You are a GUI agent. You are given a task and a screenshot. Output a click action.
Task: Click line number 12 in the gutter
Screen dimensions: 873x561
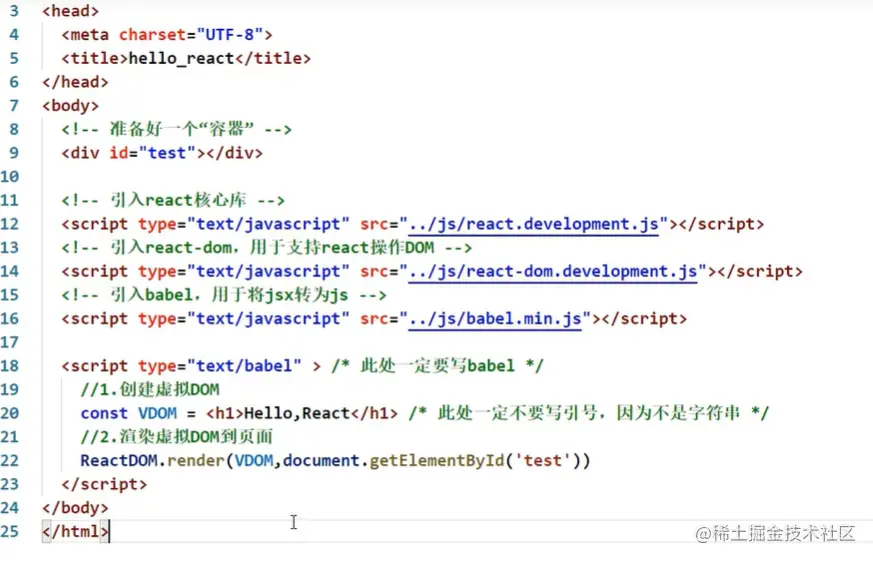[9, 224]
